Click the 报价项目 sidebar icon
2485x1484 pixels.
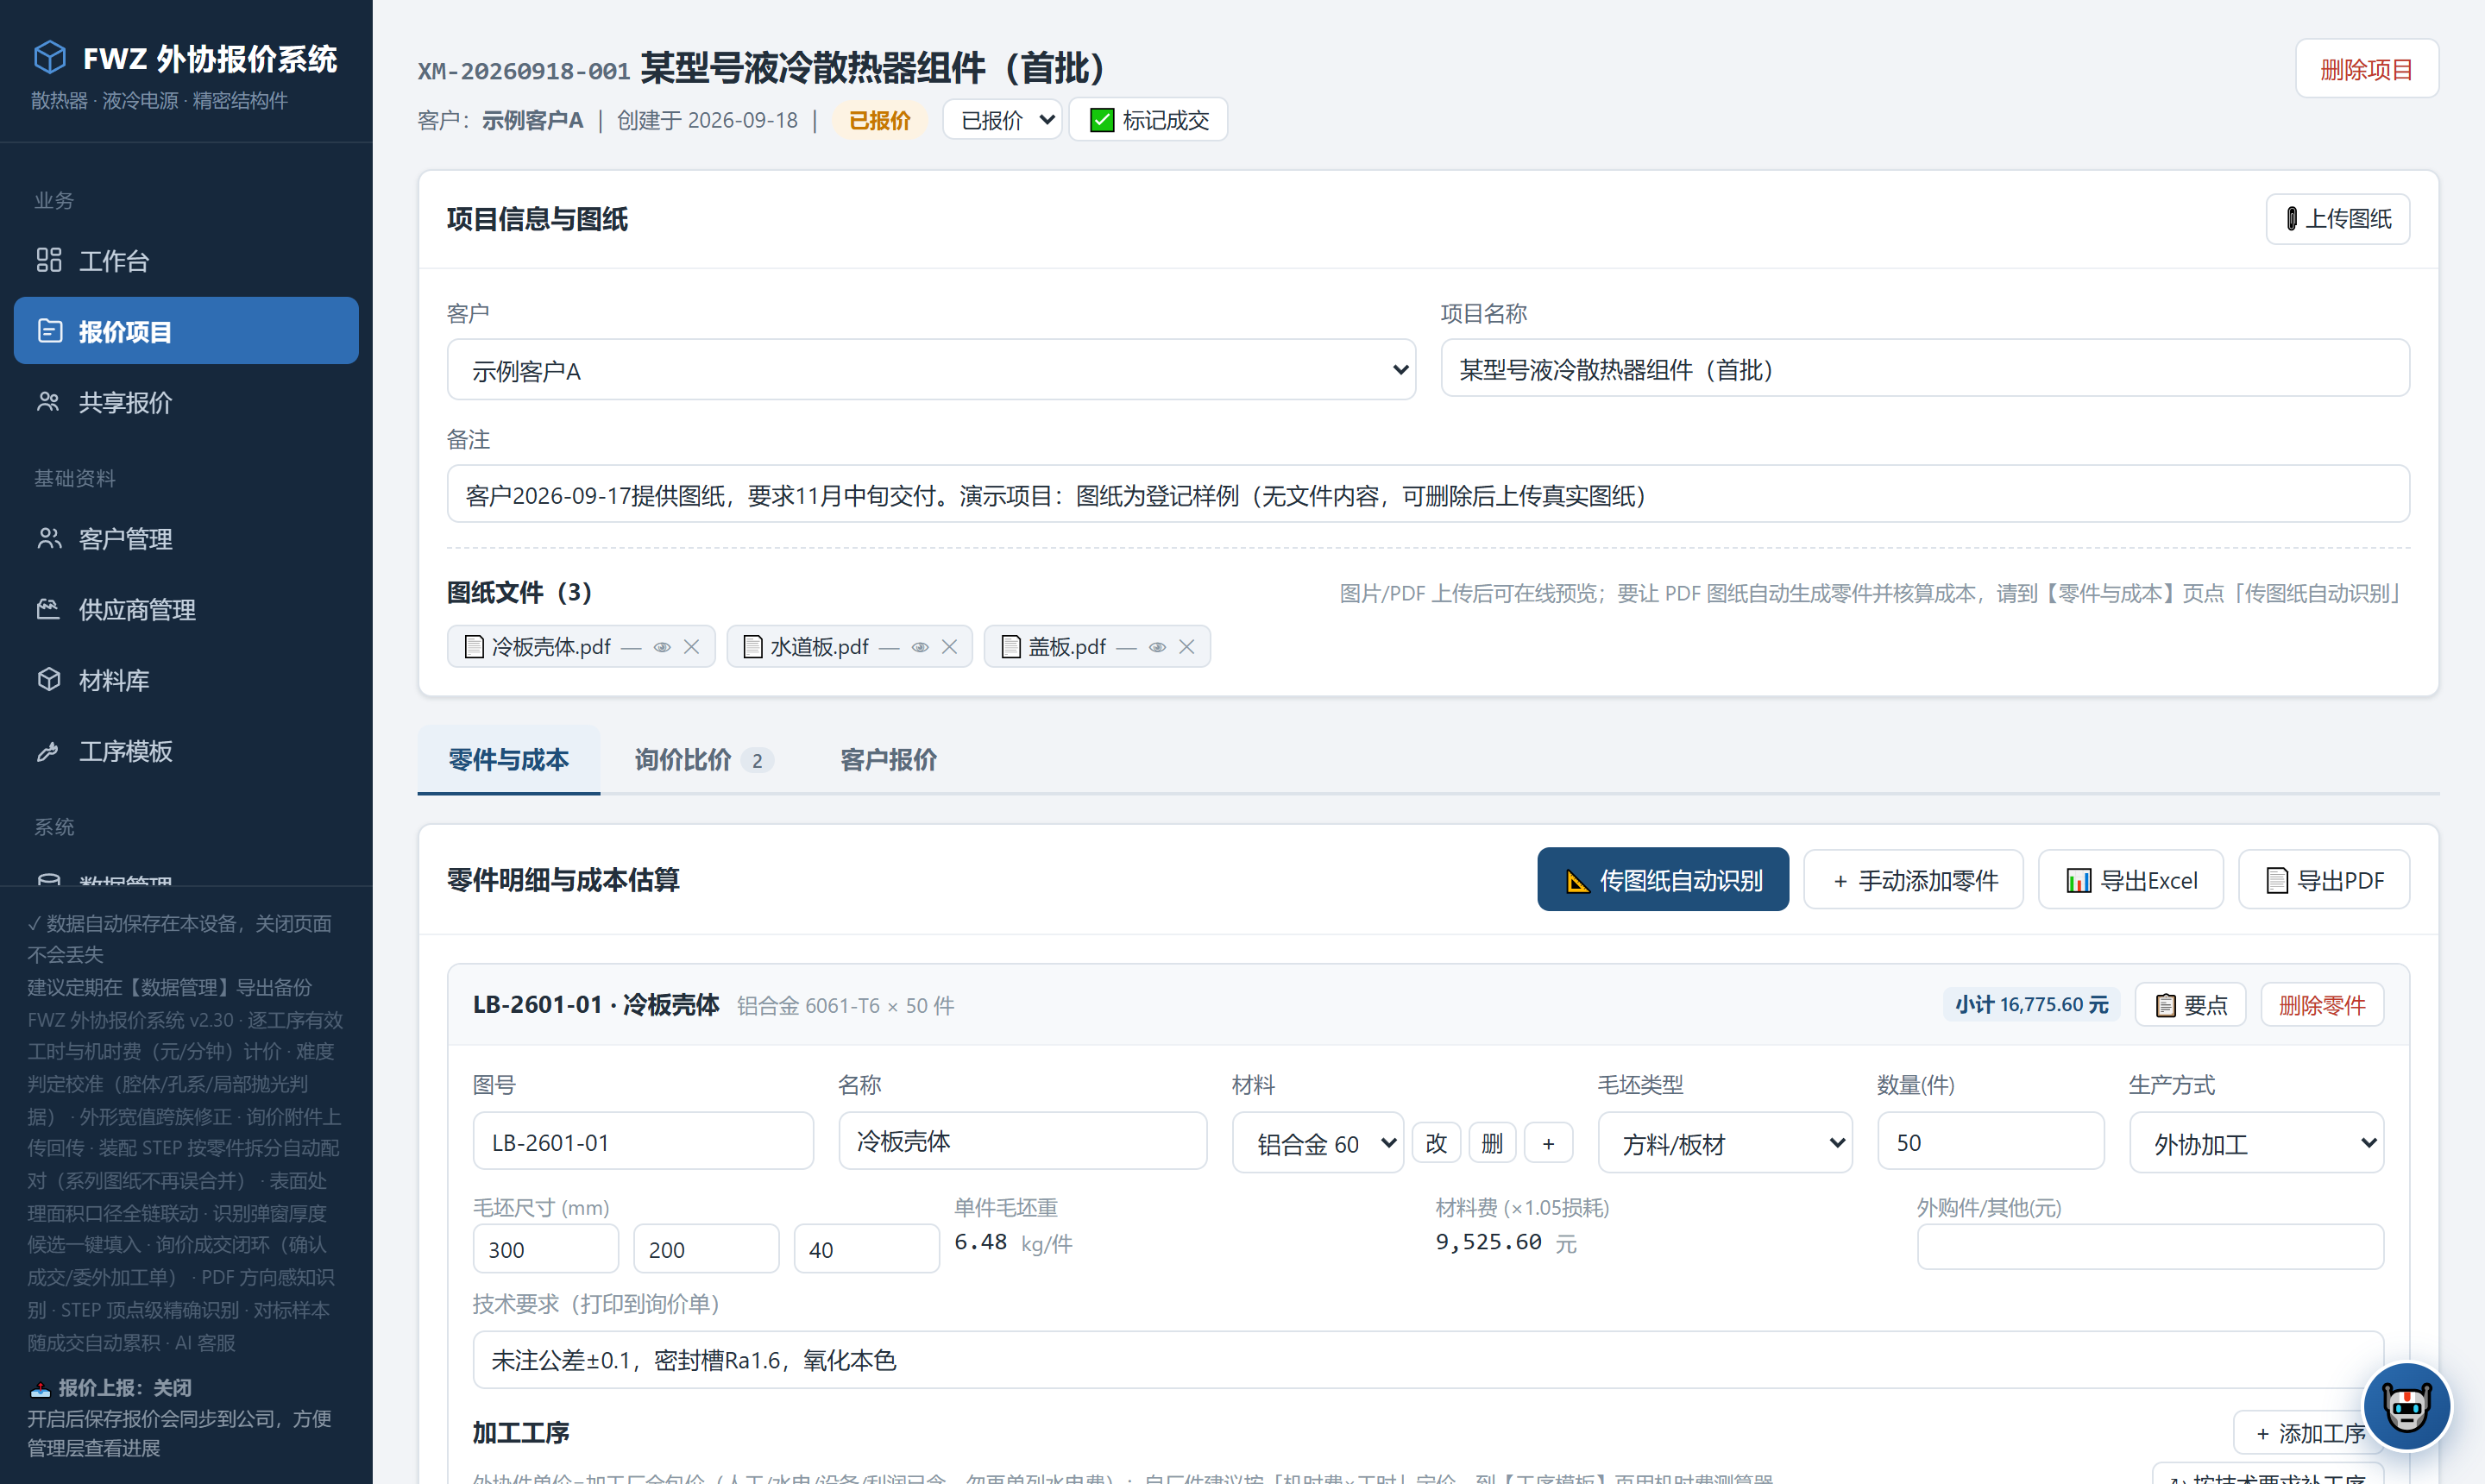49,331
